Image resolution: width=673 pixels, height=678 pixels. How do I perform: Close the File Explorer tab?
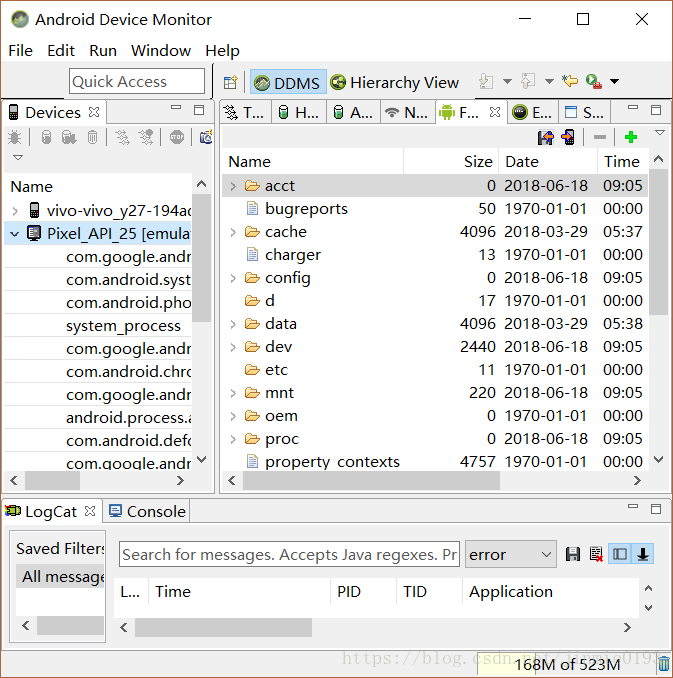tap(495, 112)
